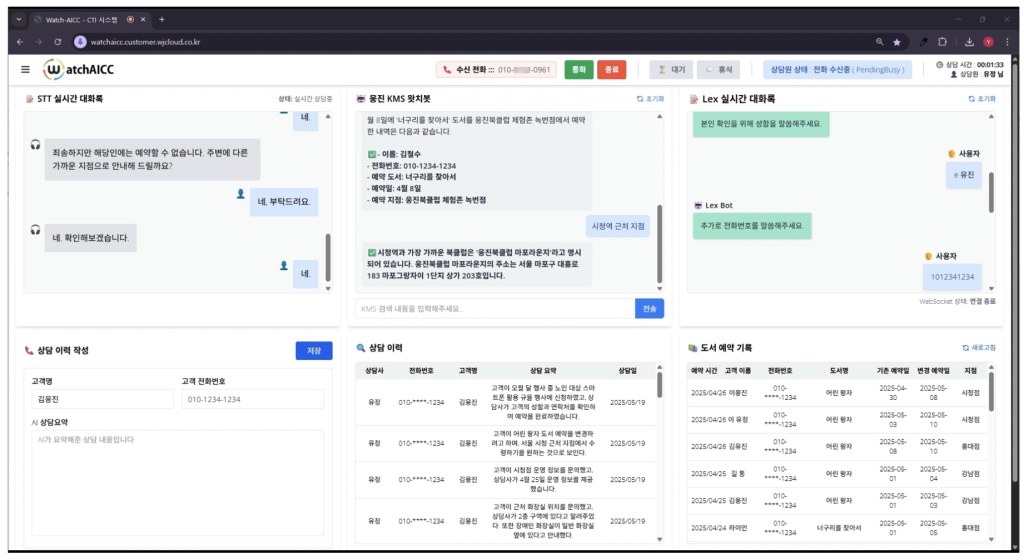This screenshot has height=560, width=1024.
Task: Click the blue 전송 send button
Action: click(x=649, y=309)
